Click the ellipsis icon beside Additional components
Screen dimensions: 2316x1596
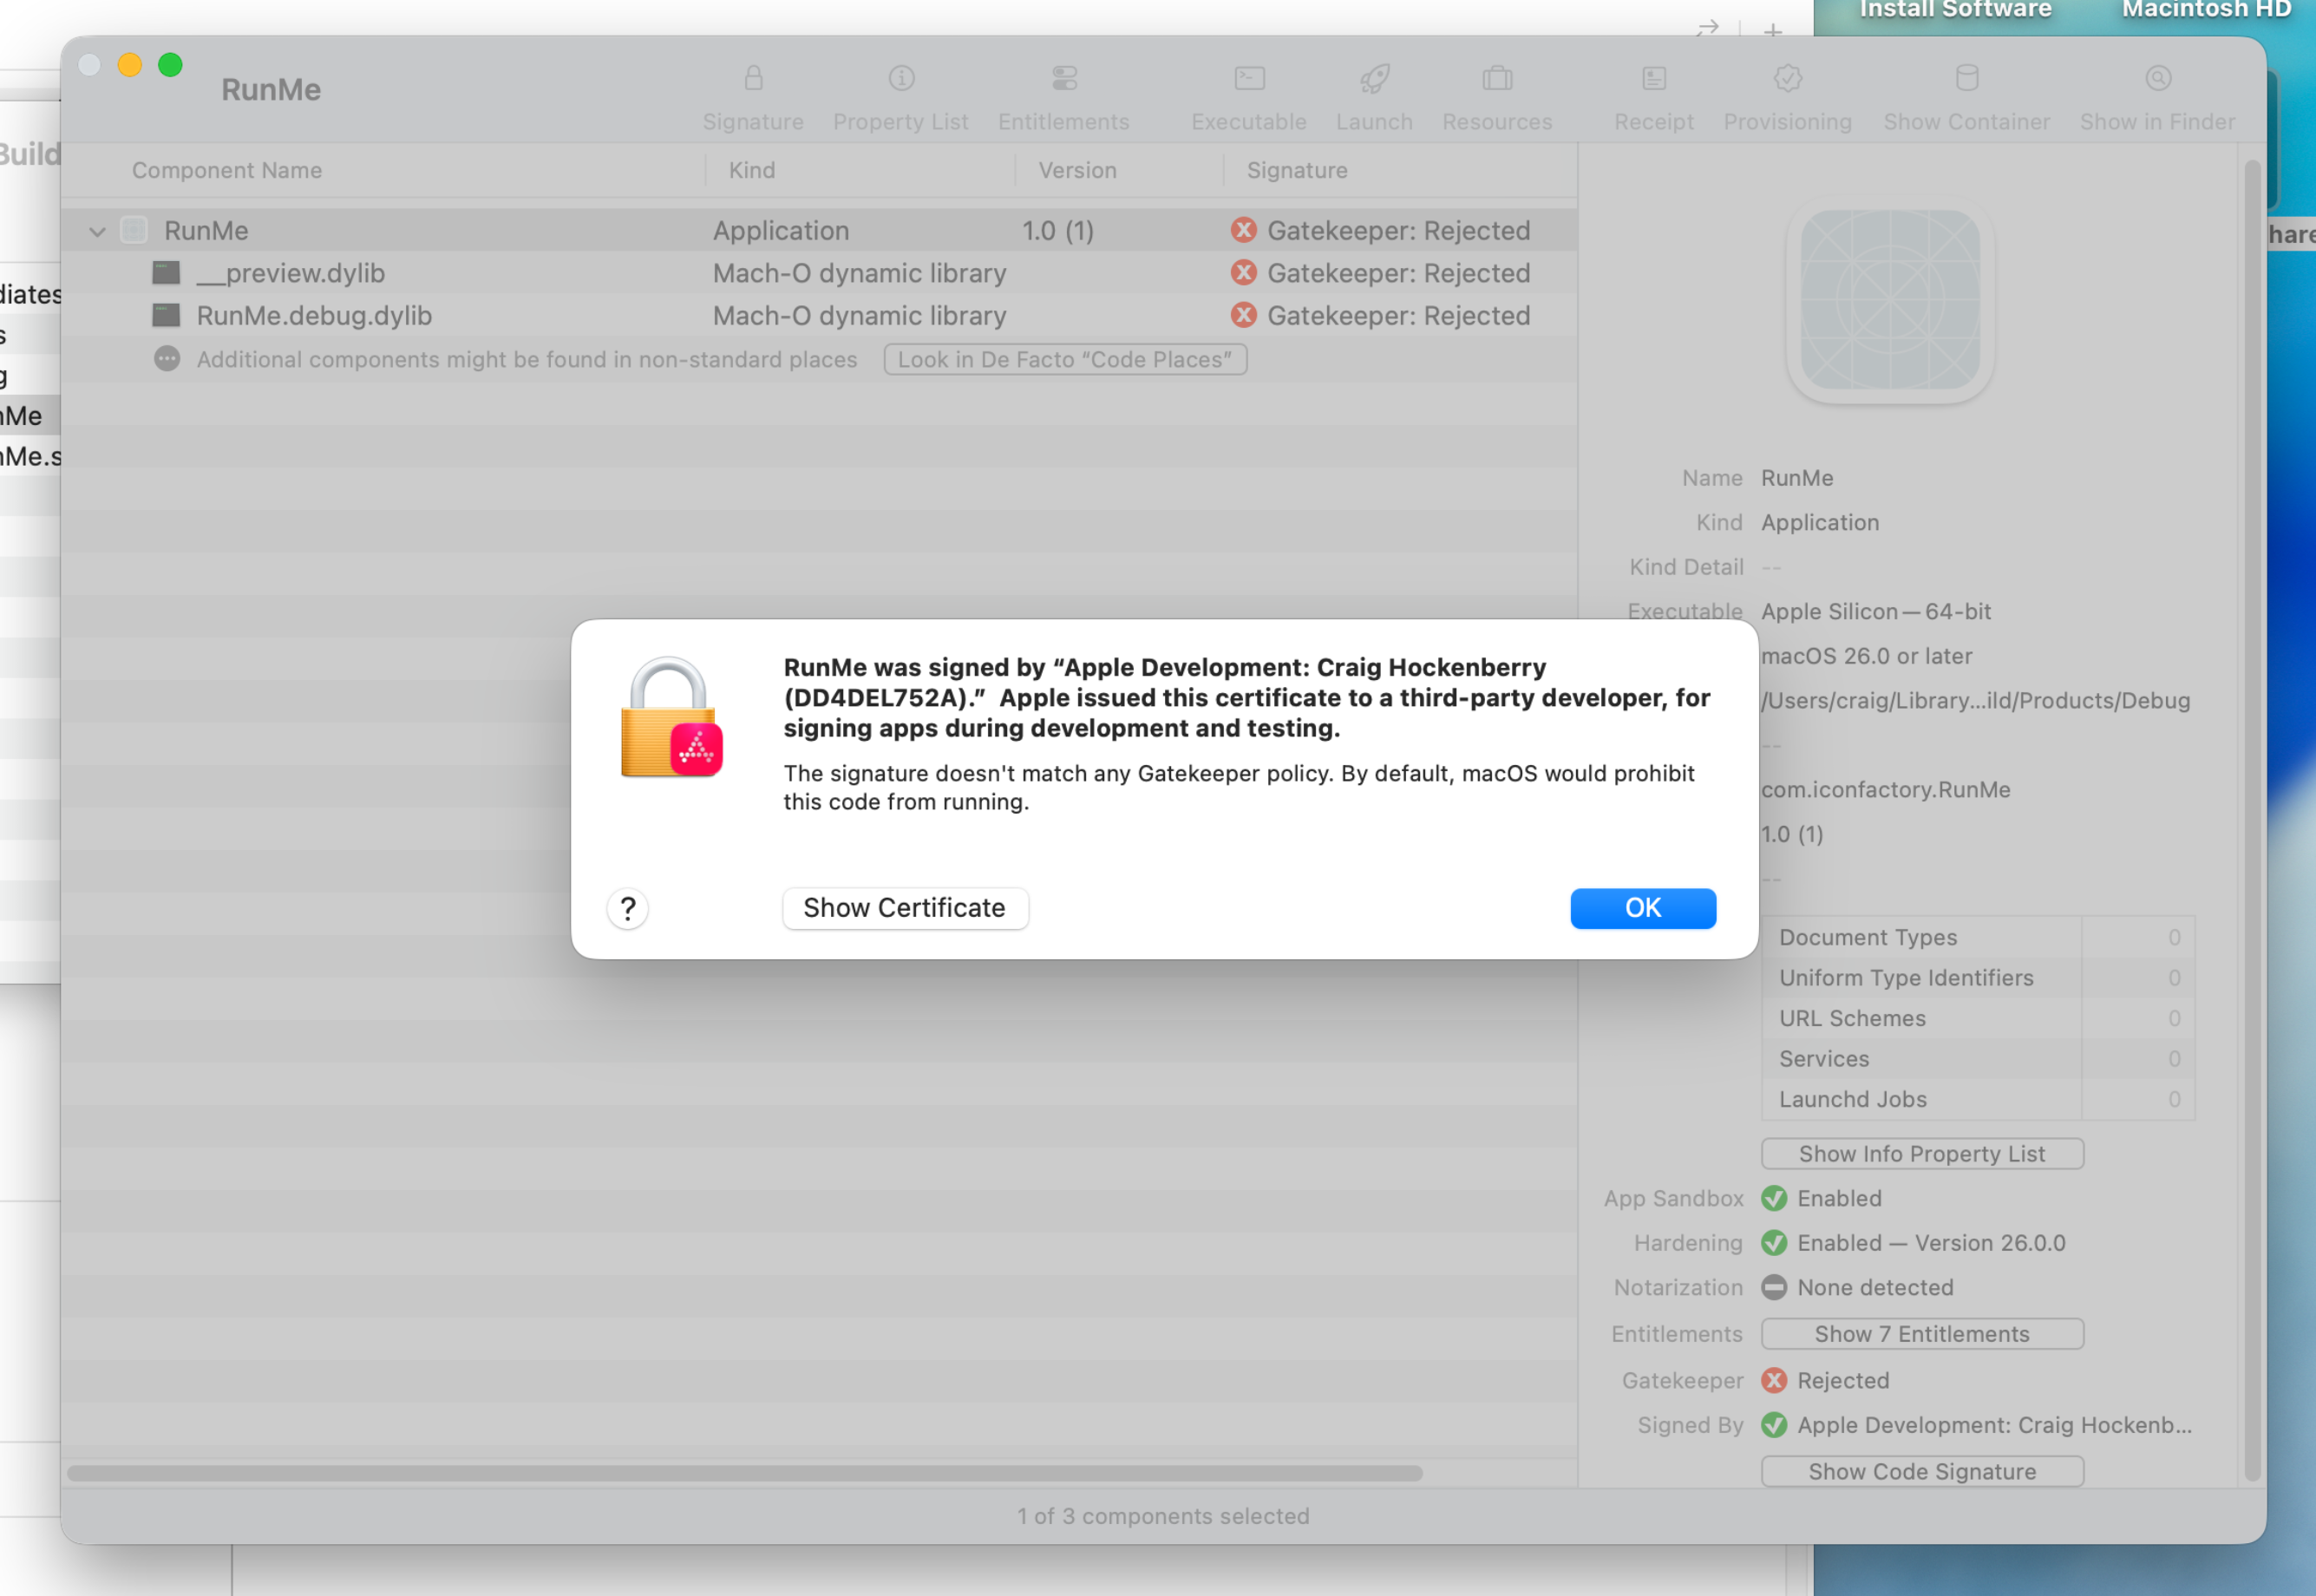(x=167, y=359)
